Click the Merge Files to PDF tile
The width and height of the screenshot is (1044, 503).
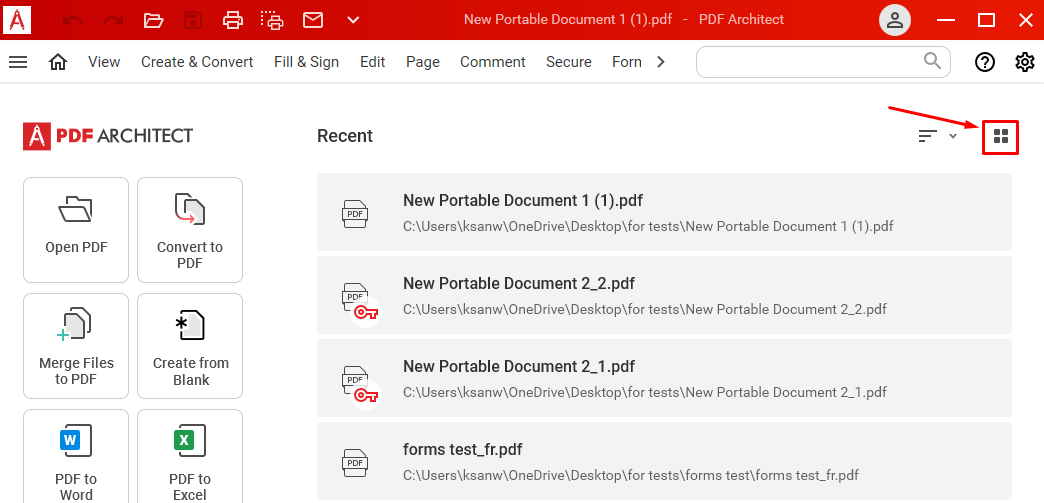(x=76, y=346)
